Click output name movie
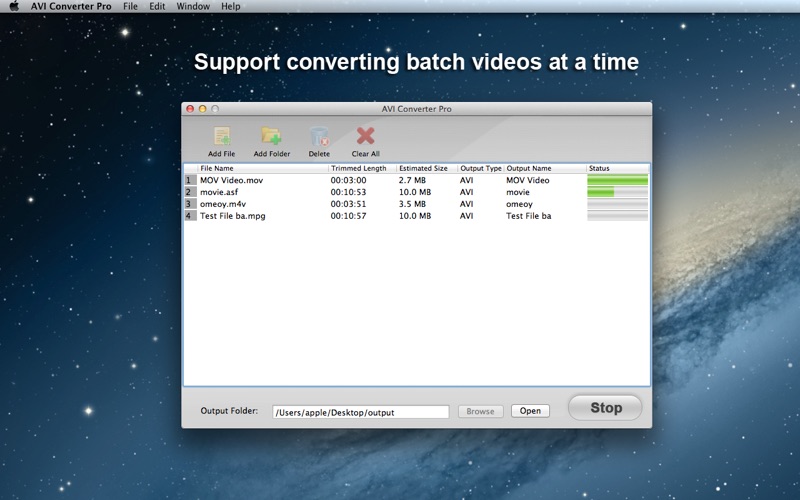 [x=518, y=192]
